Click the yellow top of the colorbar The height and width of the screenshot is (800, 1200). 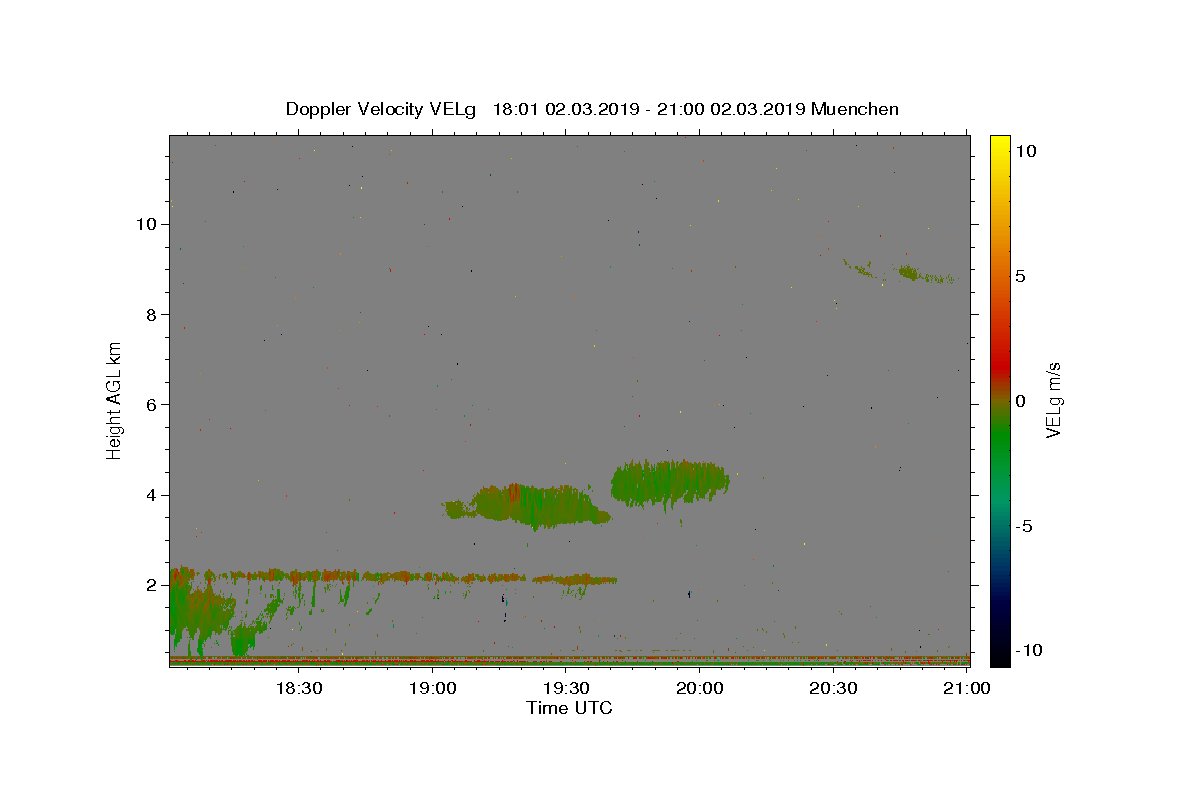[999, 145]
